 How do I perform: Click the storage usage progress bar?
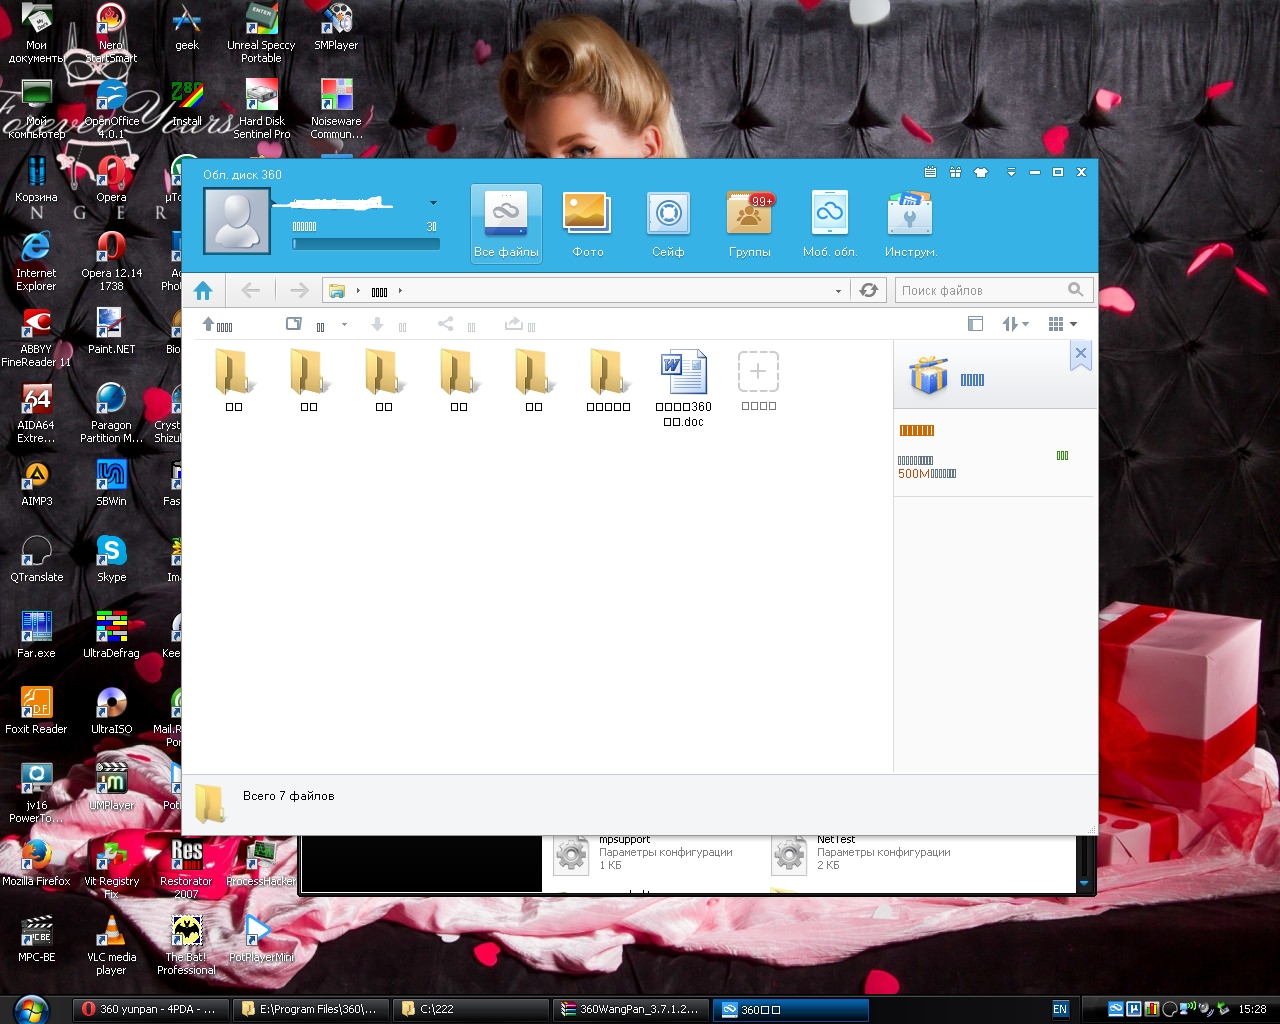[366, 244]
